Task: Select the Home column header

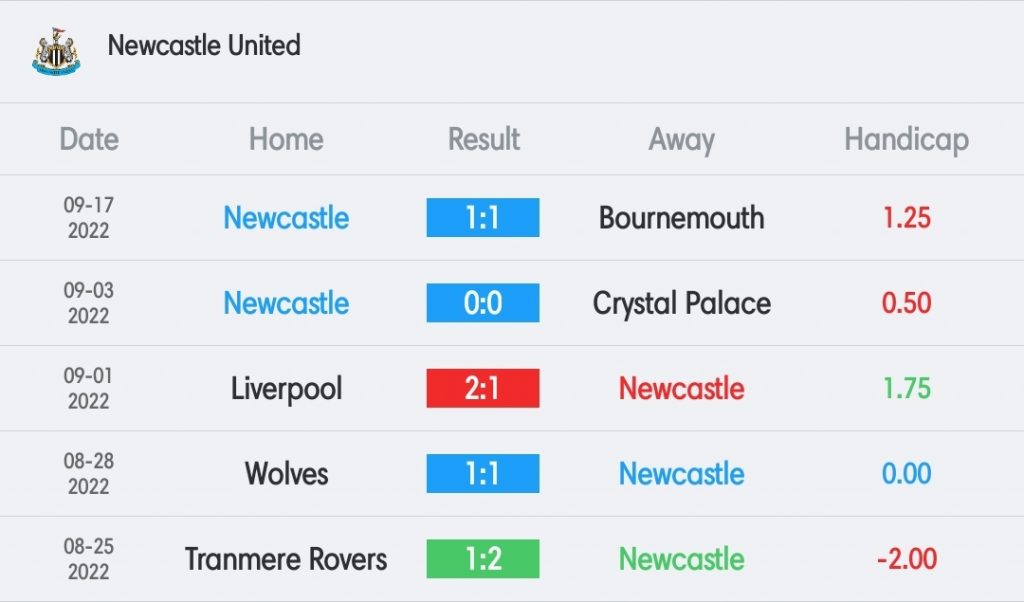Action: [x=286, y=139]
